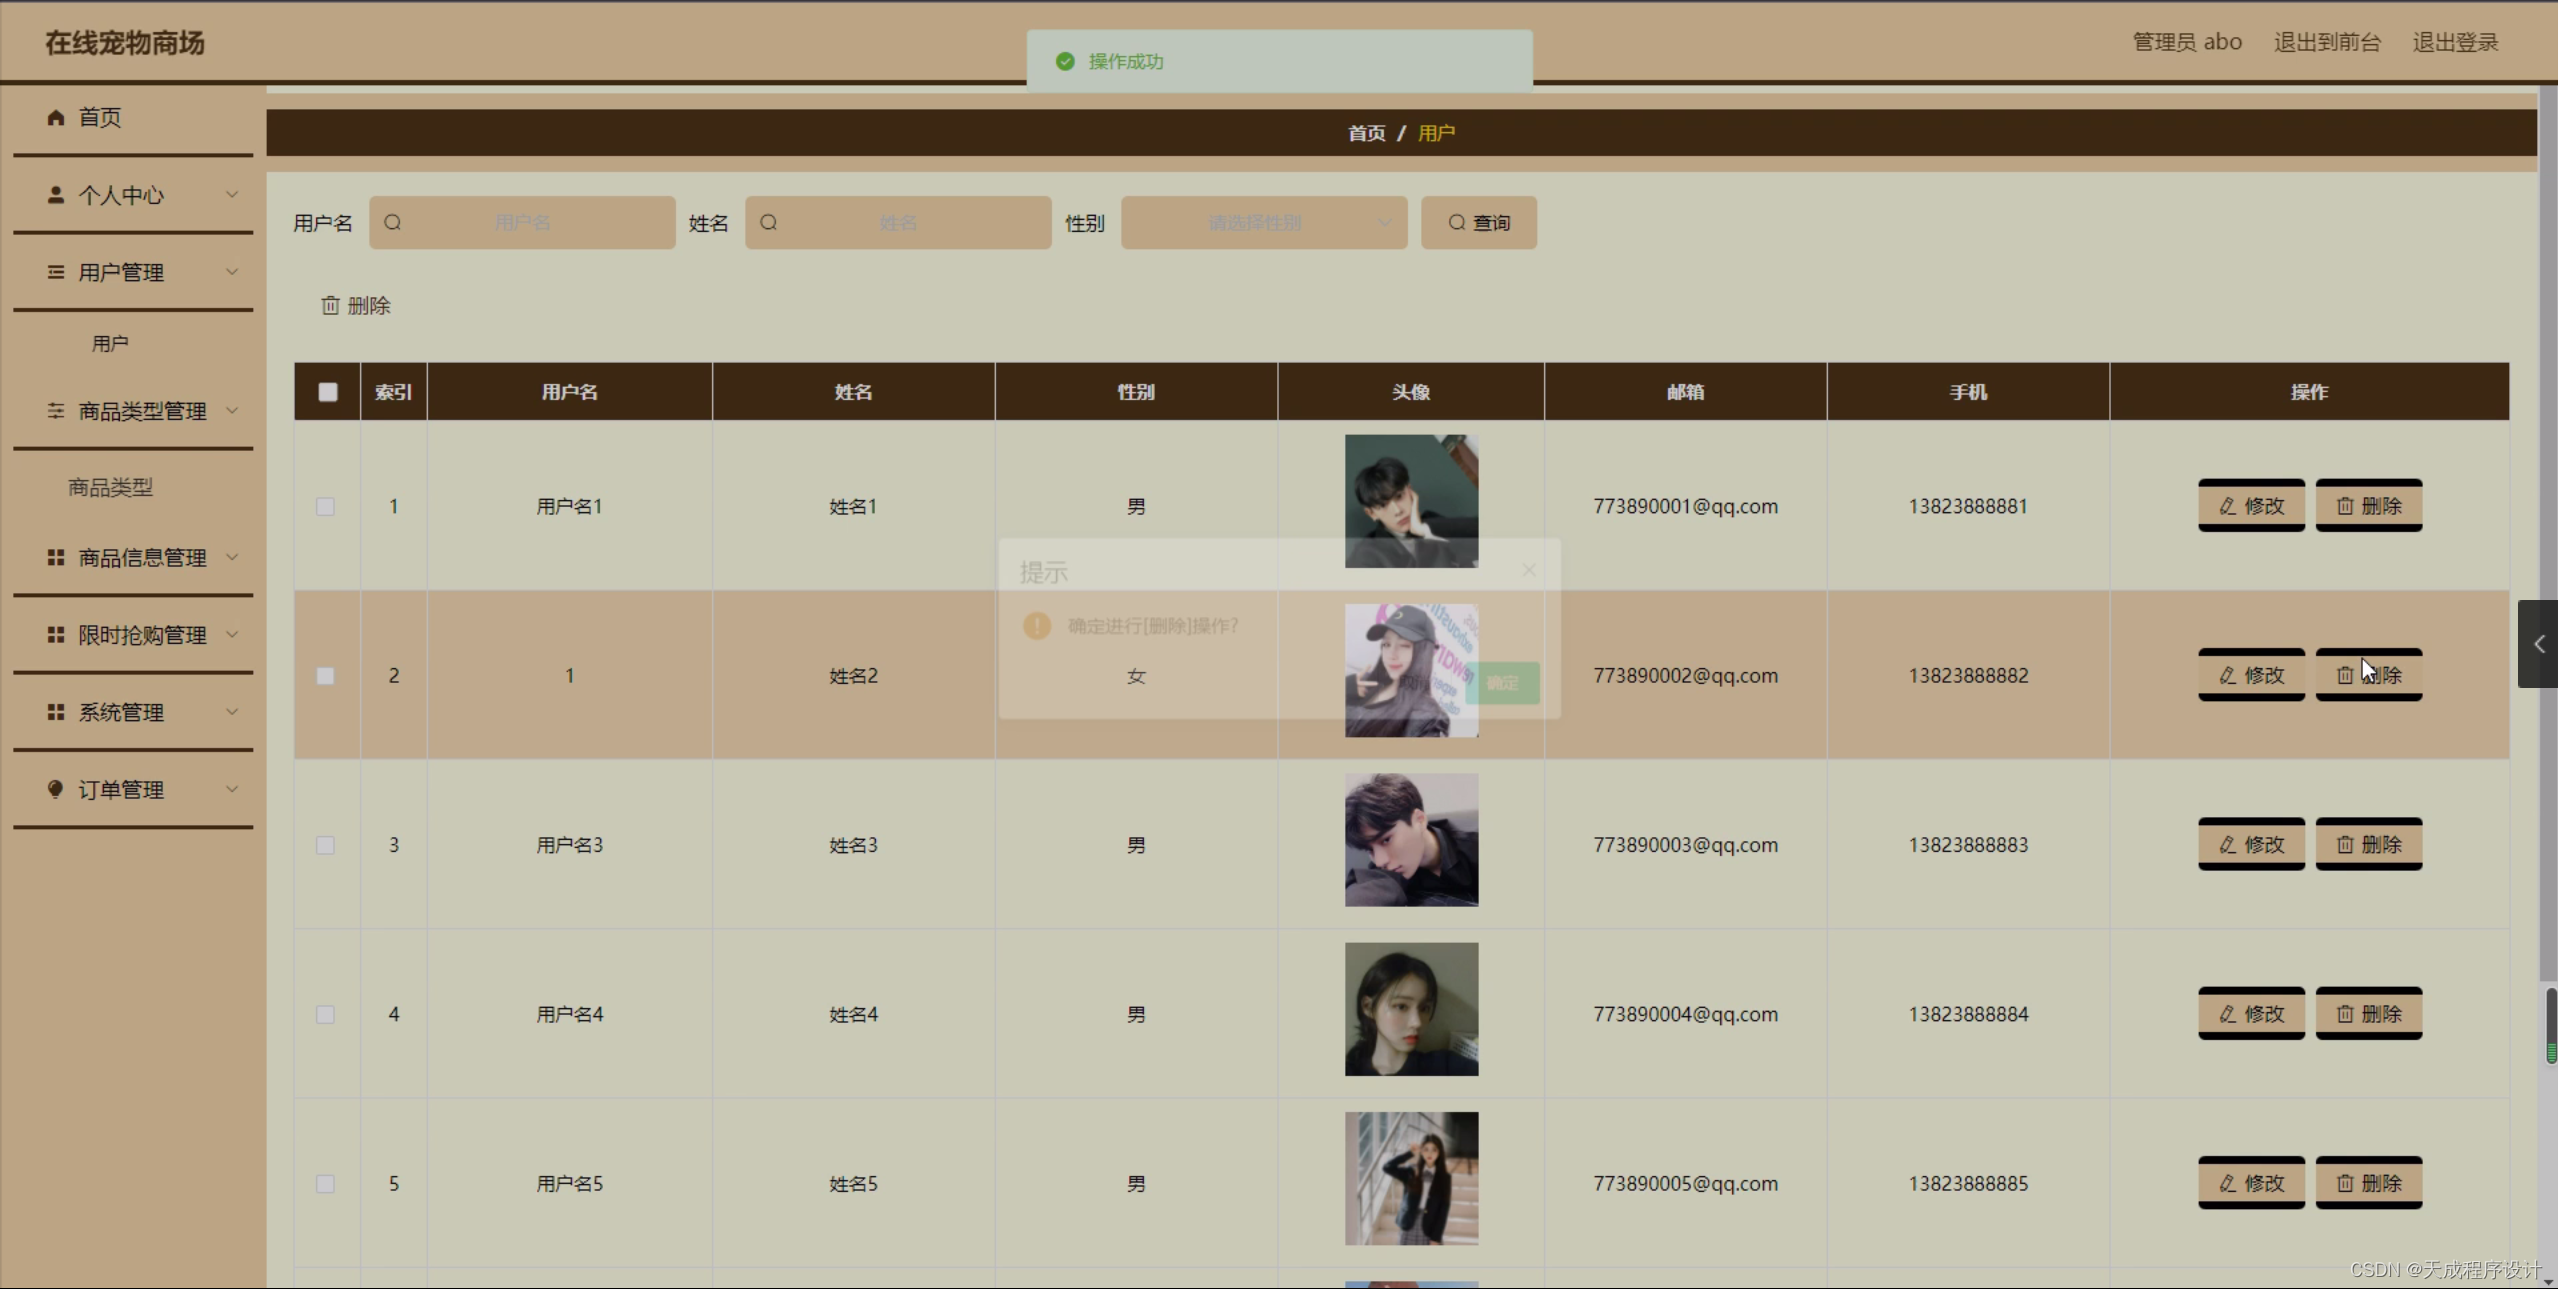
Task: Click the trash icon on 删除 batch button
Action: [x=331, y=305]
